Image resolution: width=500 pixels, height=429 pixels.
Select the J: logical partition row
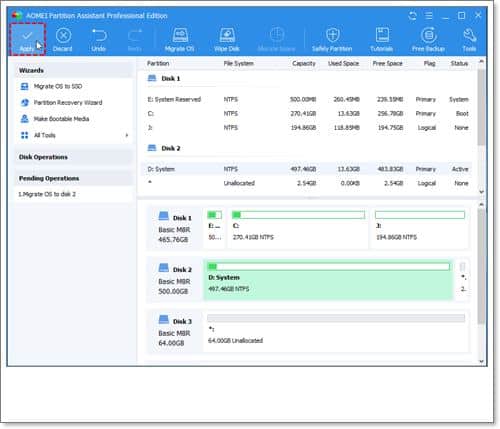point(308,128)
